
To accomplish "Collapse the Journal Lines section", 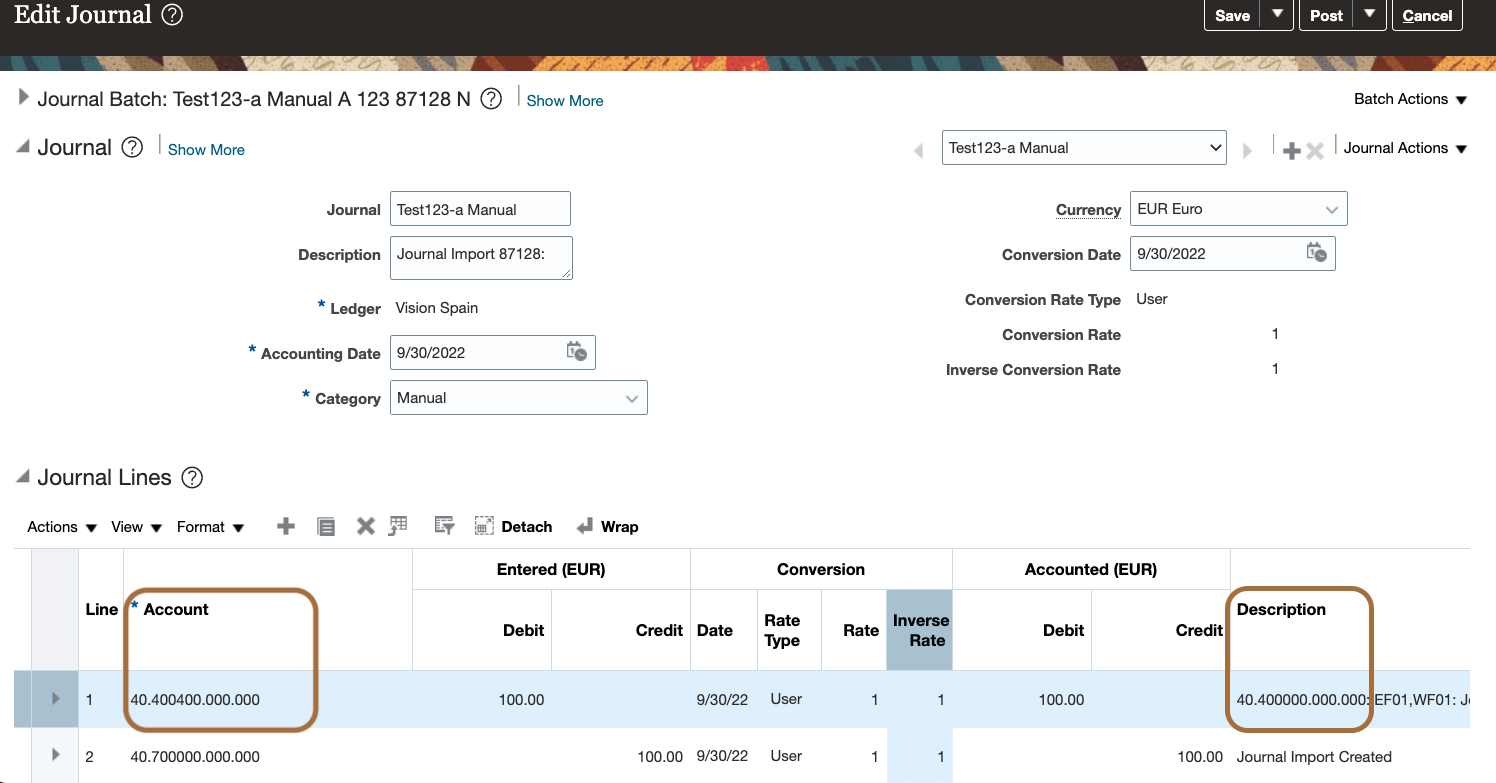I will point(23,478).
